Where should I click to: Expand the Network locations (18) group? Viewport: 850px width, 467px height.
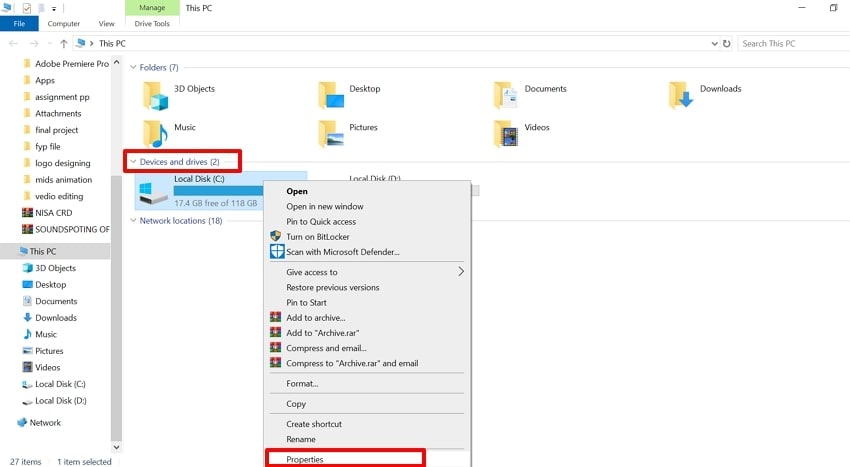pyautogui.click(x=133, y=221)
